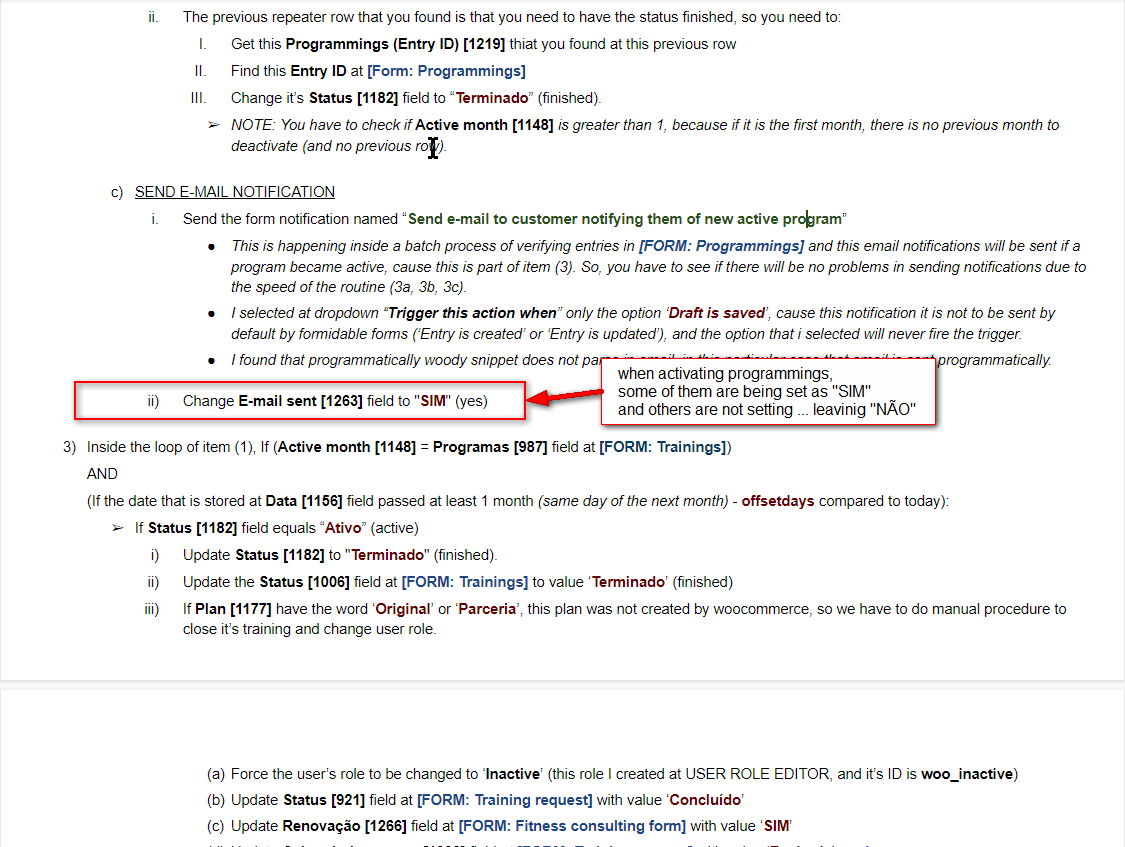This screenshot has height=847, width=1125.
Task: Click the red "offsetdays" word
Action: [x=778, y=501]
